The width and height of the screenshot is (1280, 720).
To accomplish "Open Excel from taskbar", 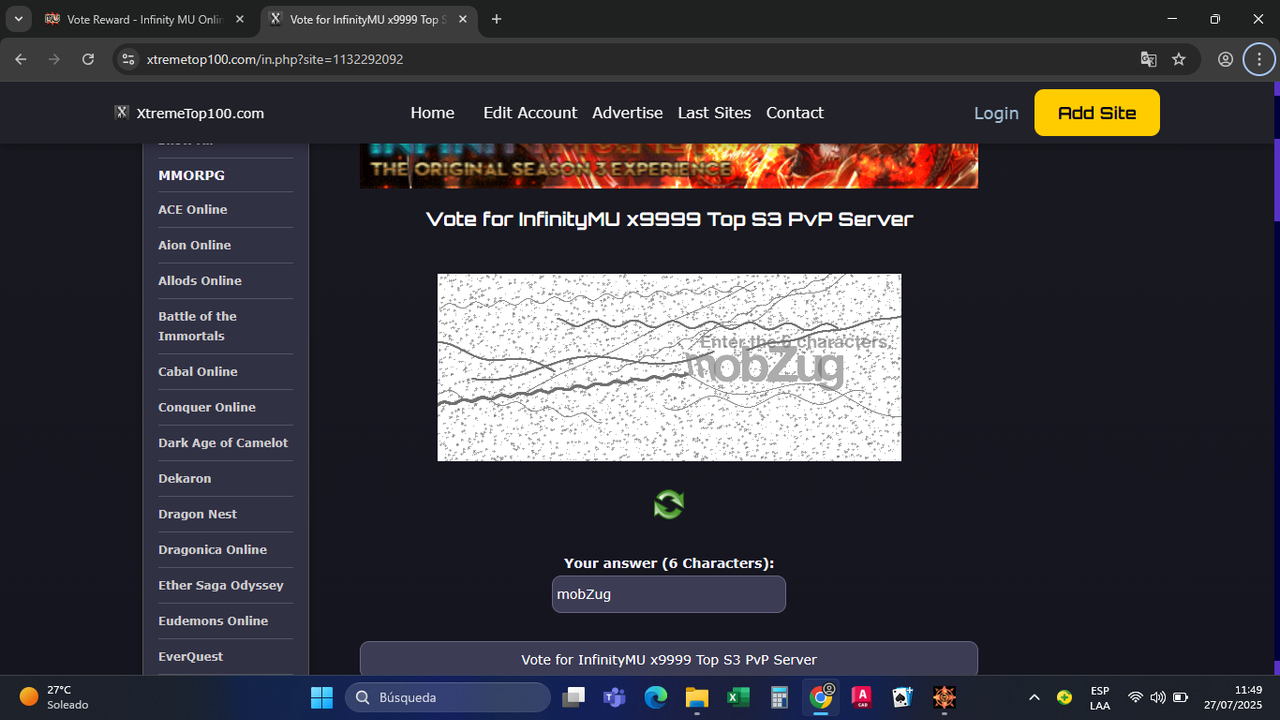I will tap(738, 697).
